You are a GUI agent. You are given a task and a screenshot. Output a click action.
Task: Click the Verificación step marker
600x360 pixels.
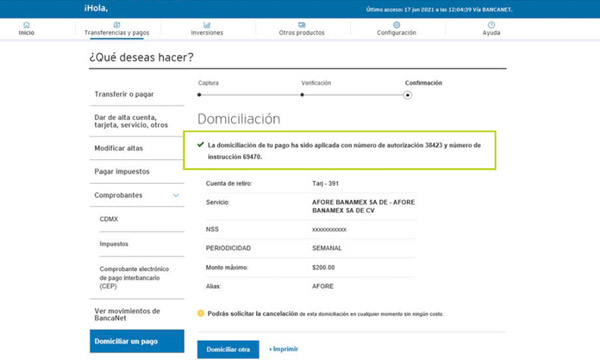pyautogui.click(x=302, y=95)
